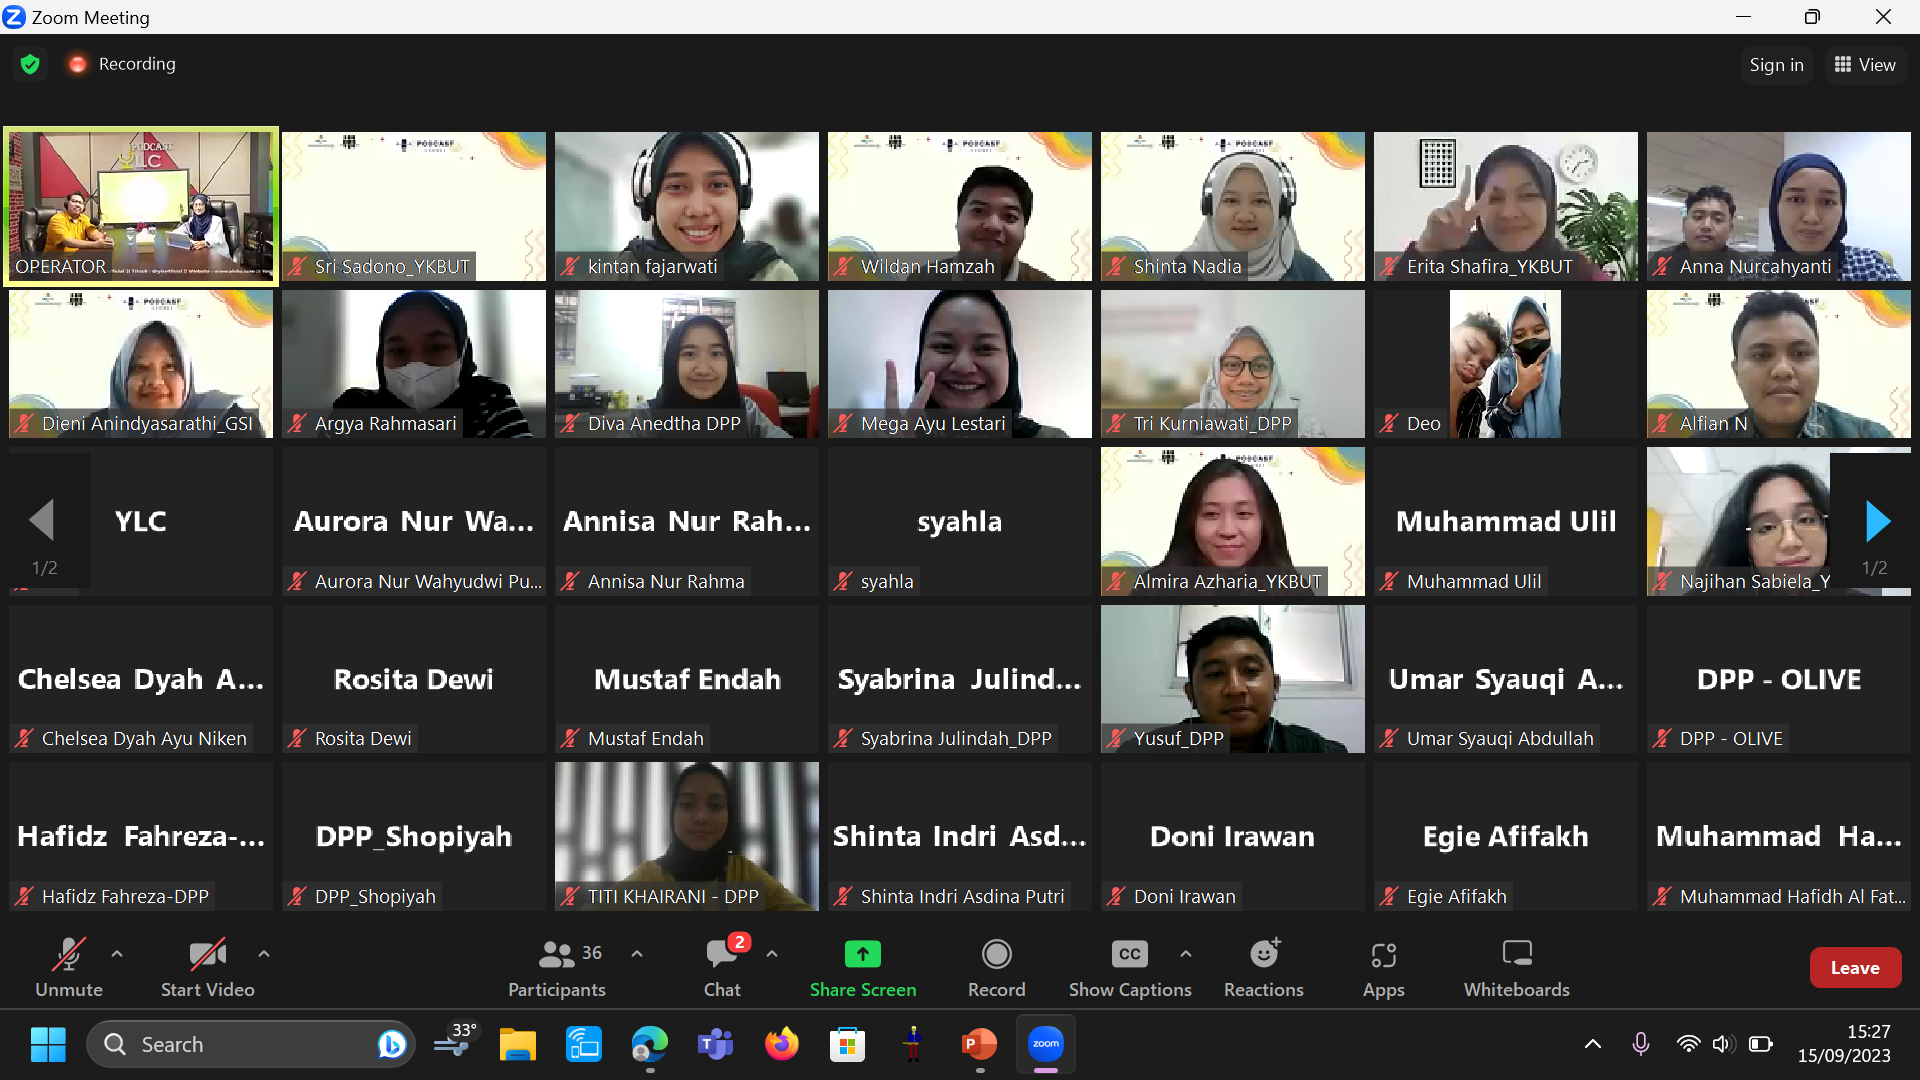This screenshot has width=1920, height=1080.
Task: Click the red Leave button
Action: [1855, 968]
